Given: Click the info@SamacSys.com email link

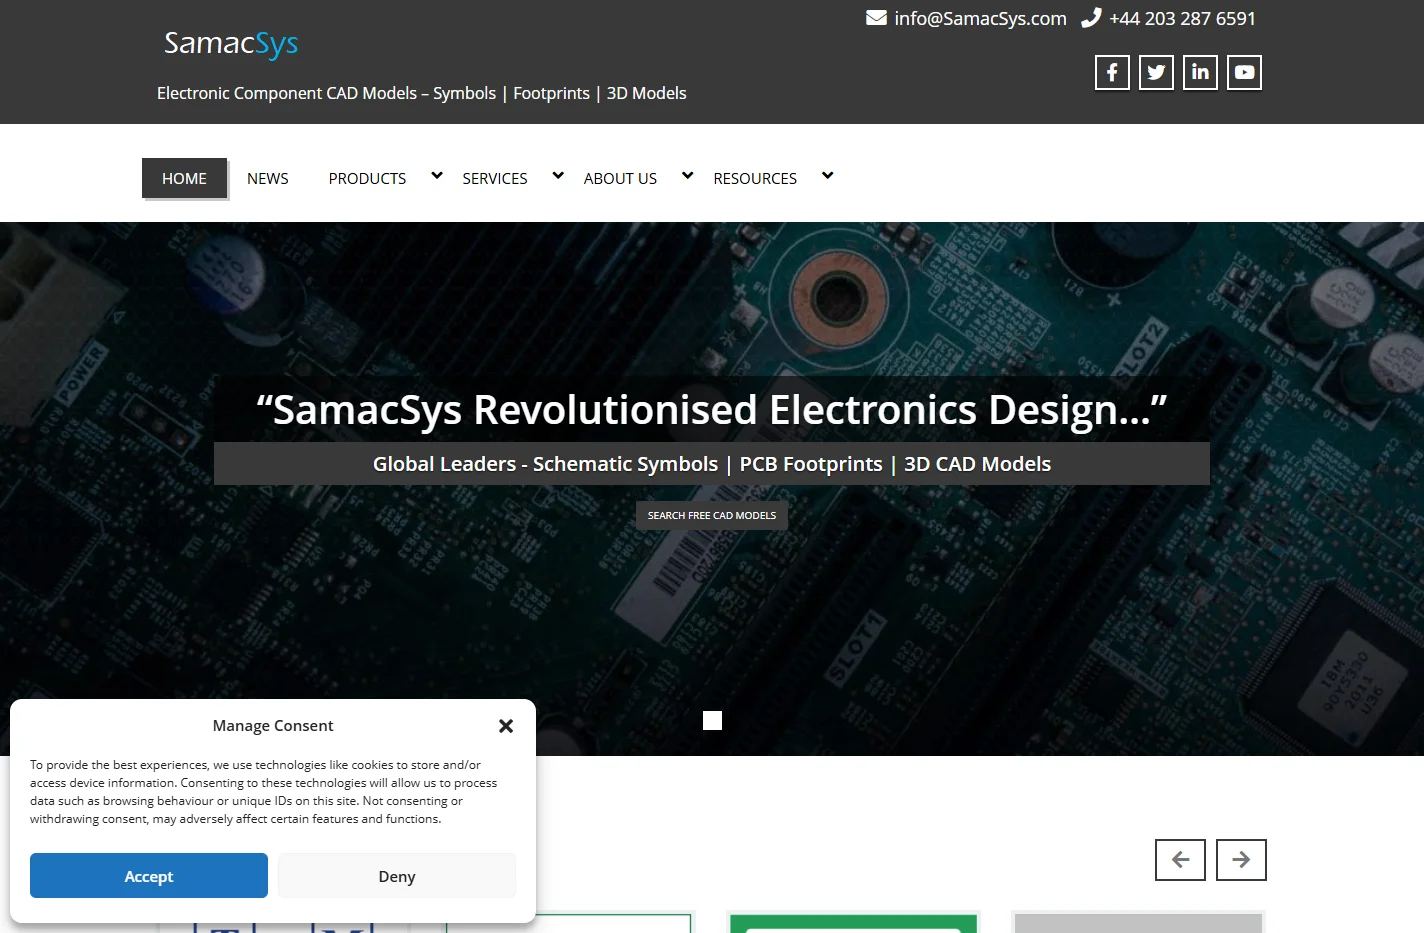Looking at the screenshot, I should [x=980, y=18].
